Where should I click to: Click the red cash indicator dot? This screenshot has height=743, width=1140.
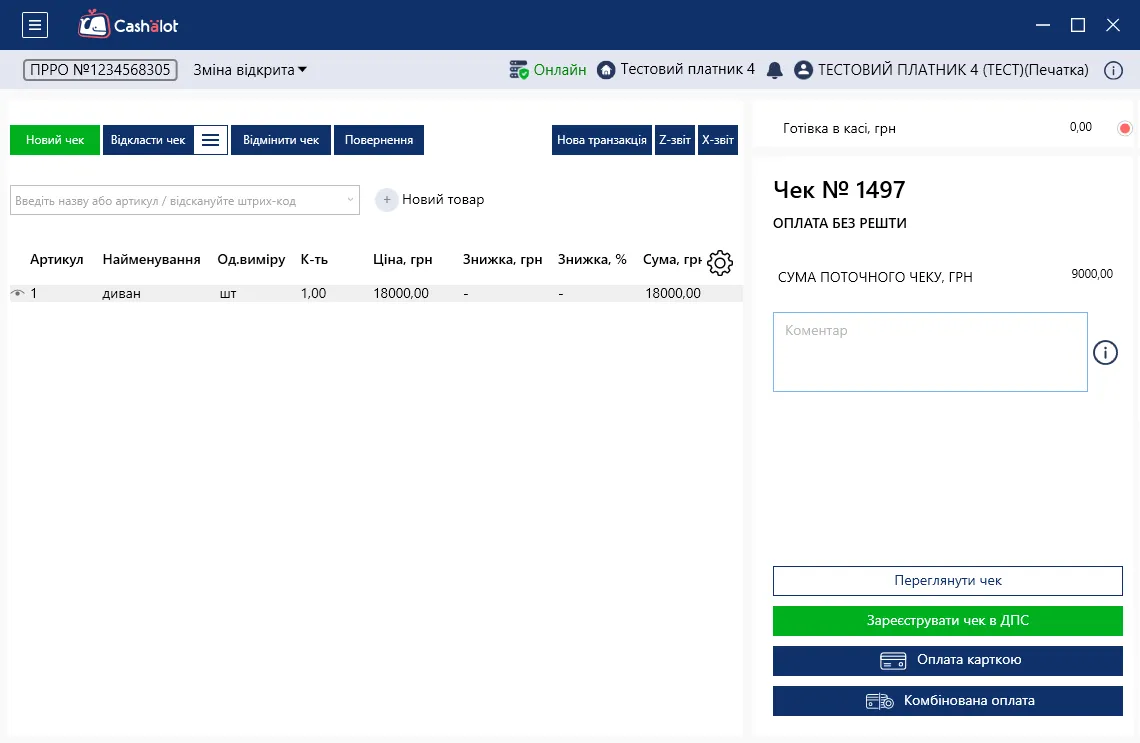pyautogui.click(x=1125, y=129)
